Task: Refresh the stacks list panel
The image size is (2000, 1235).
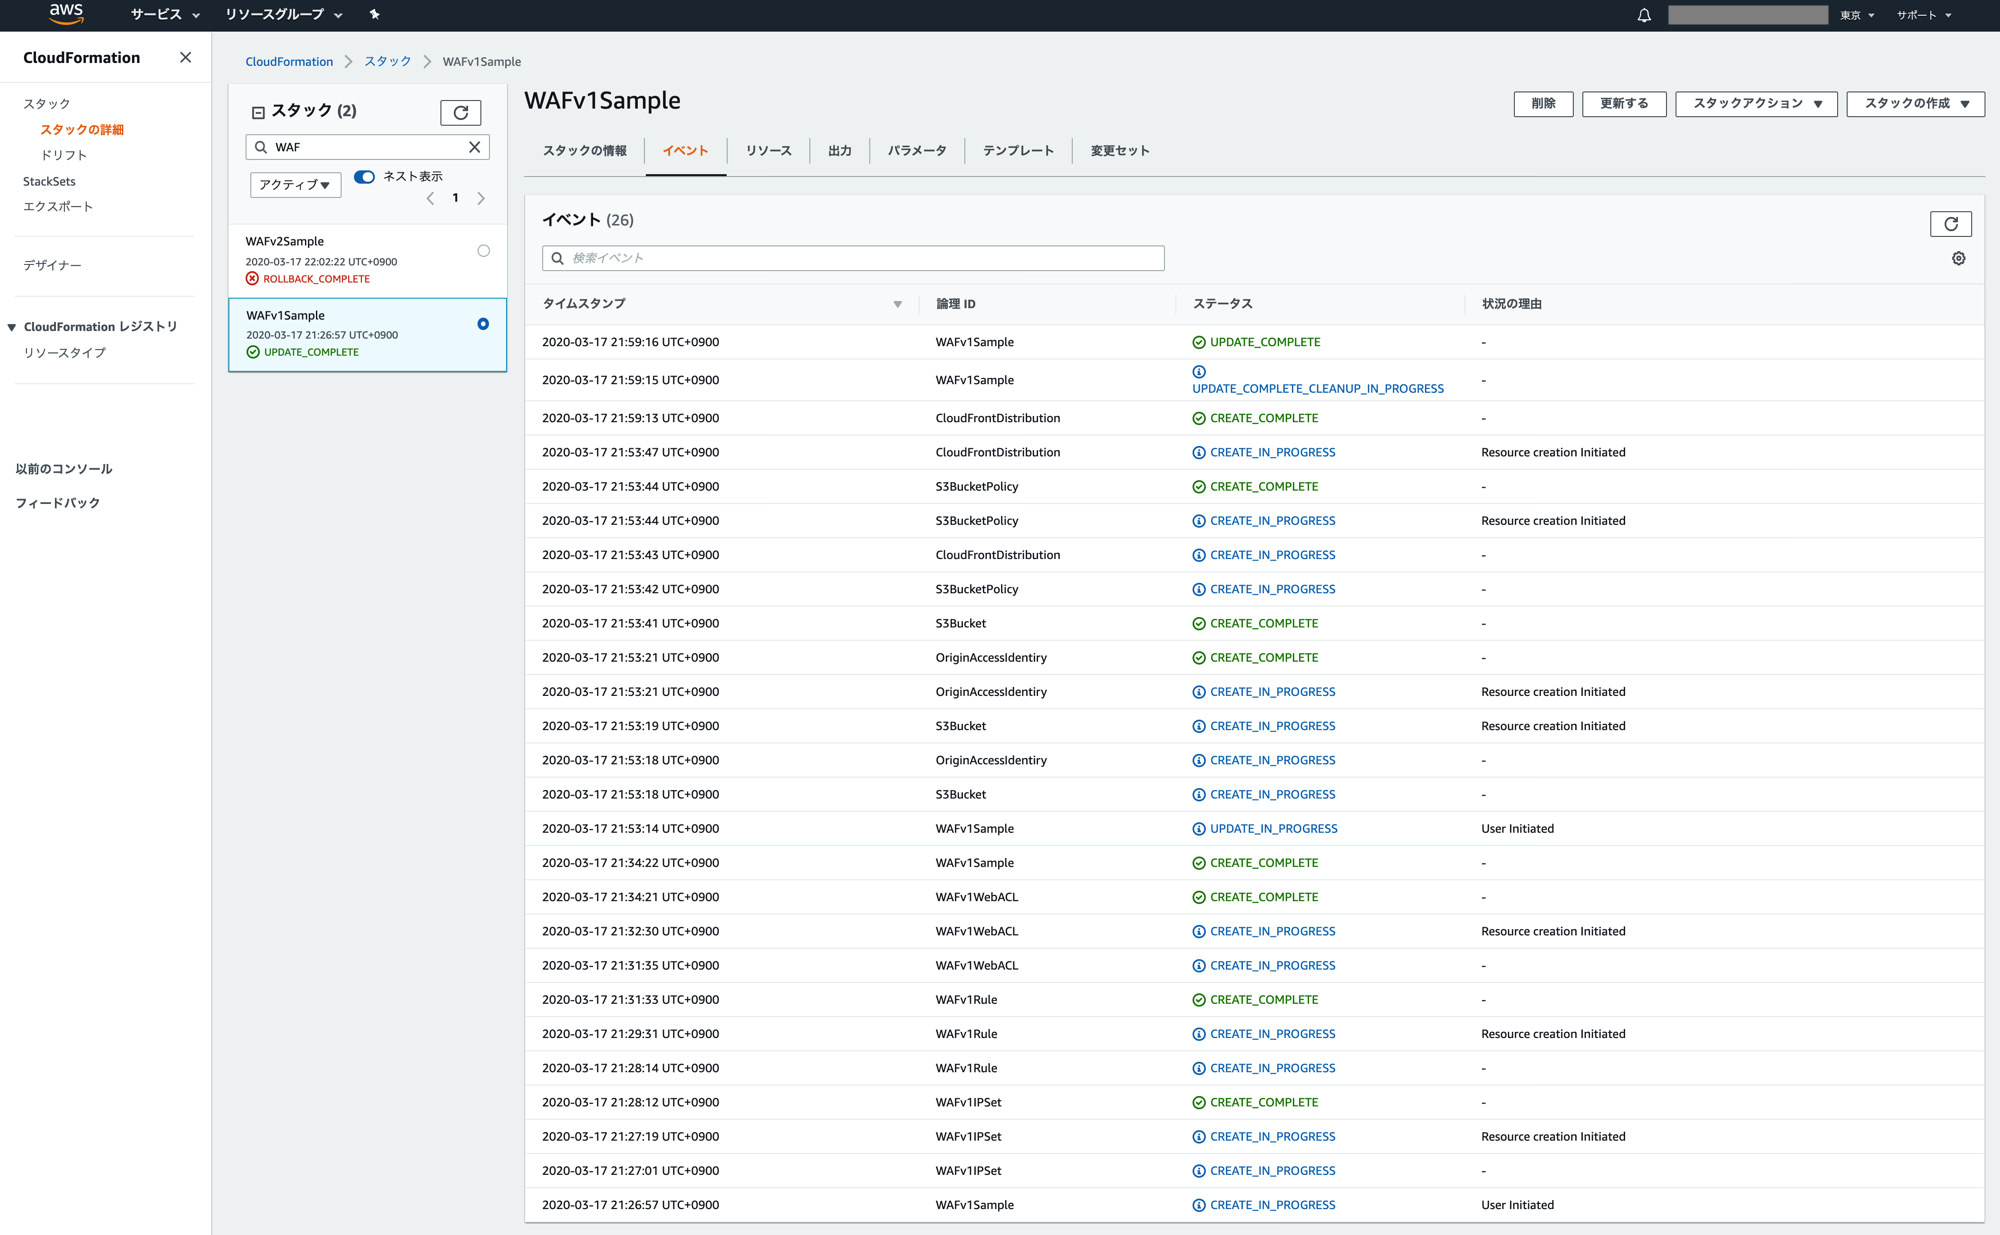Action: pos(460,112)
